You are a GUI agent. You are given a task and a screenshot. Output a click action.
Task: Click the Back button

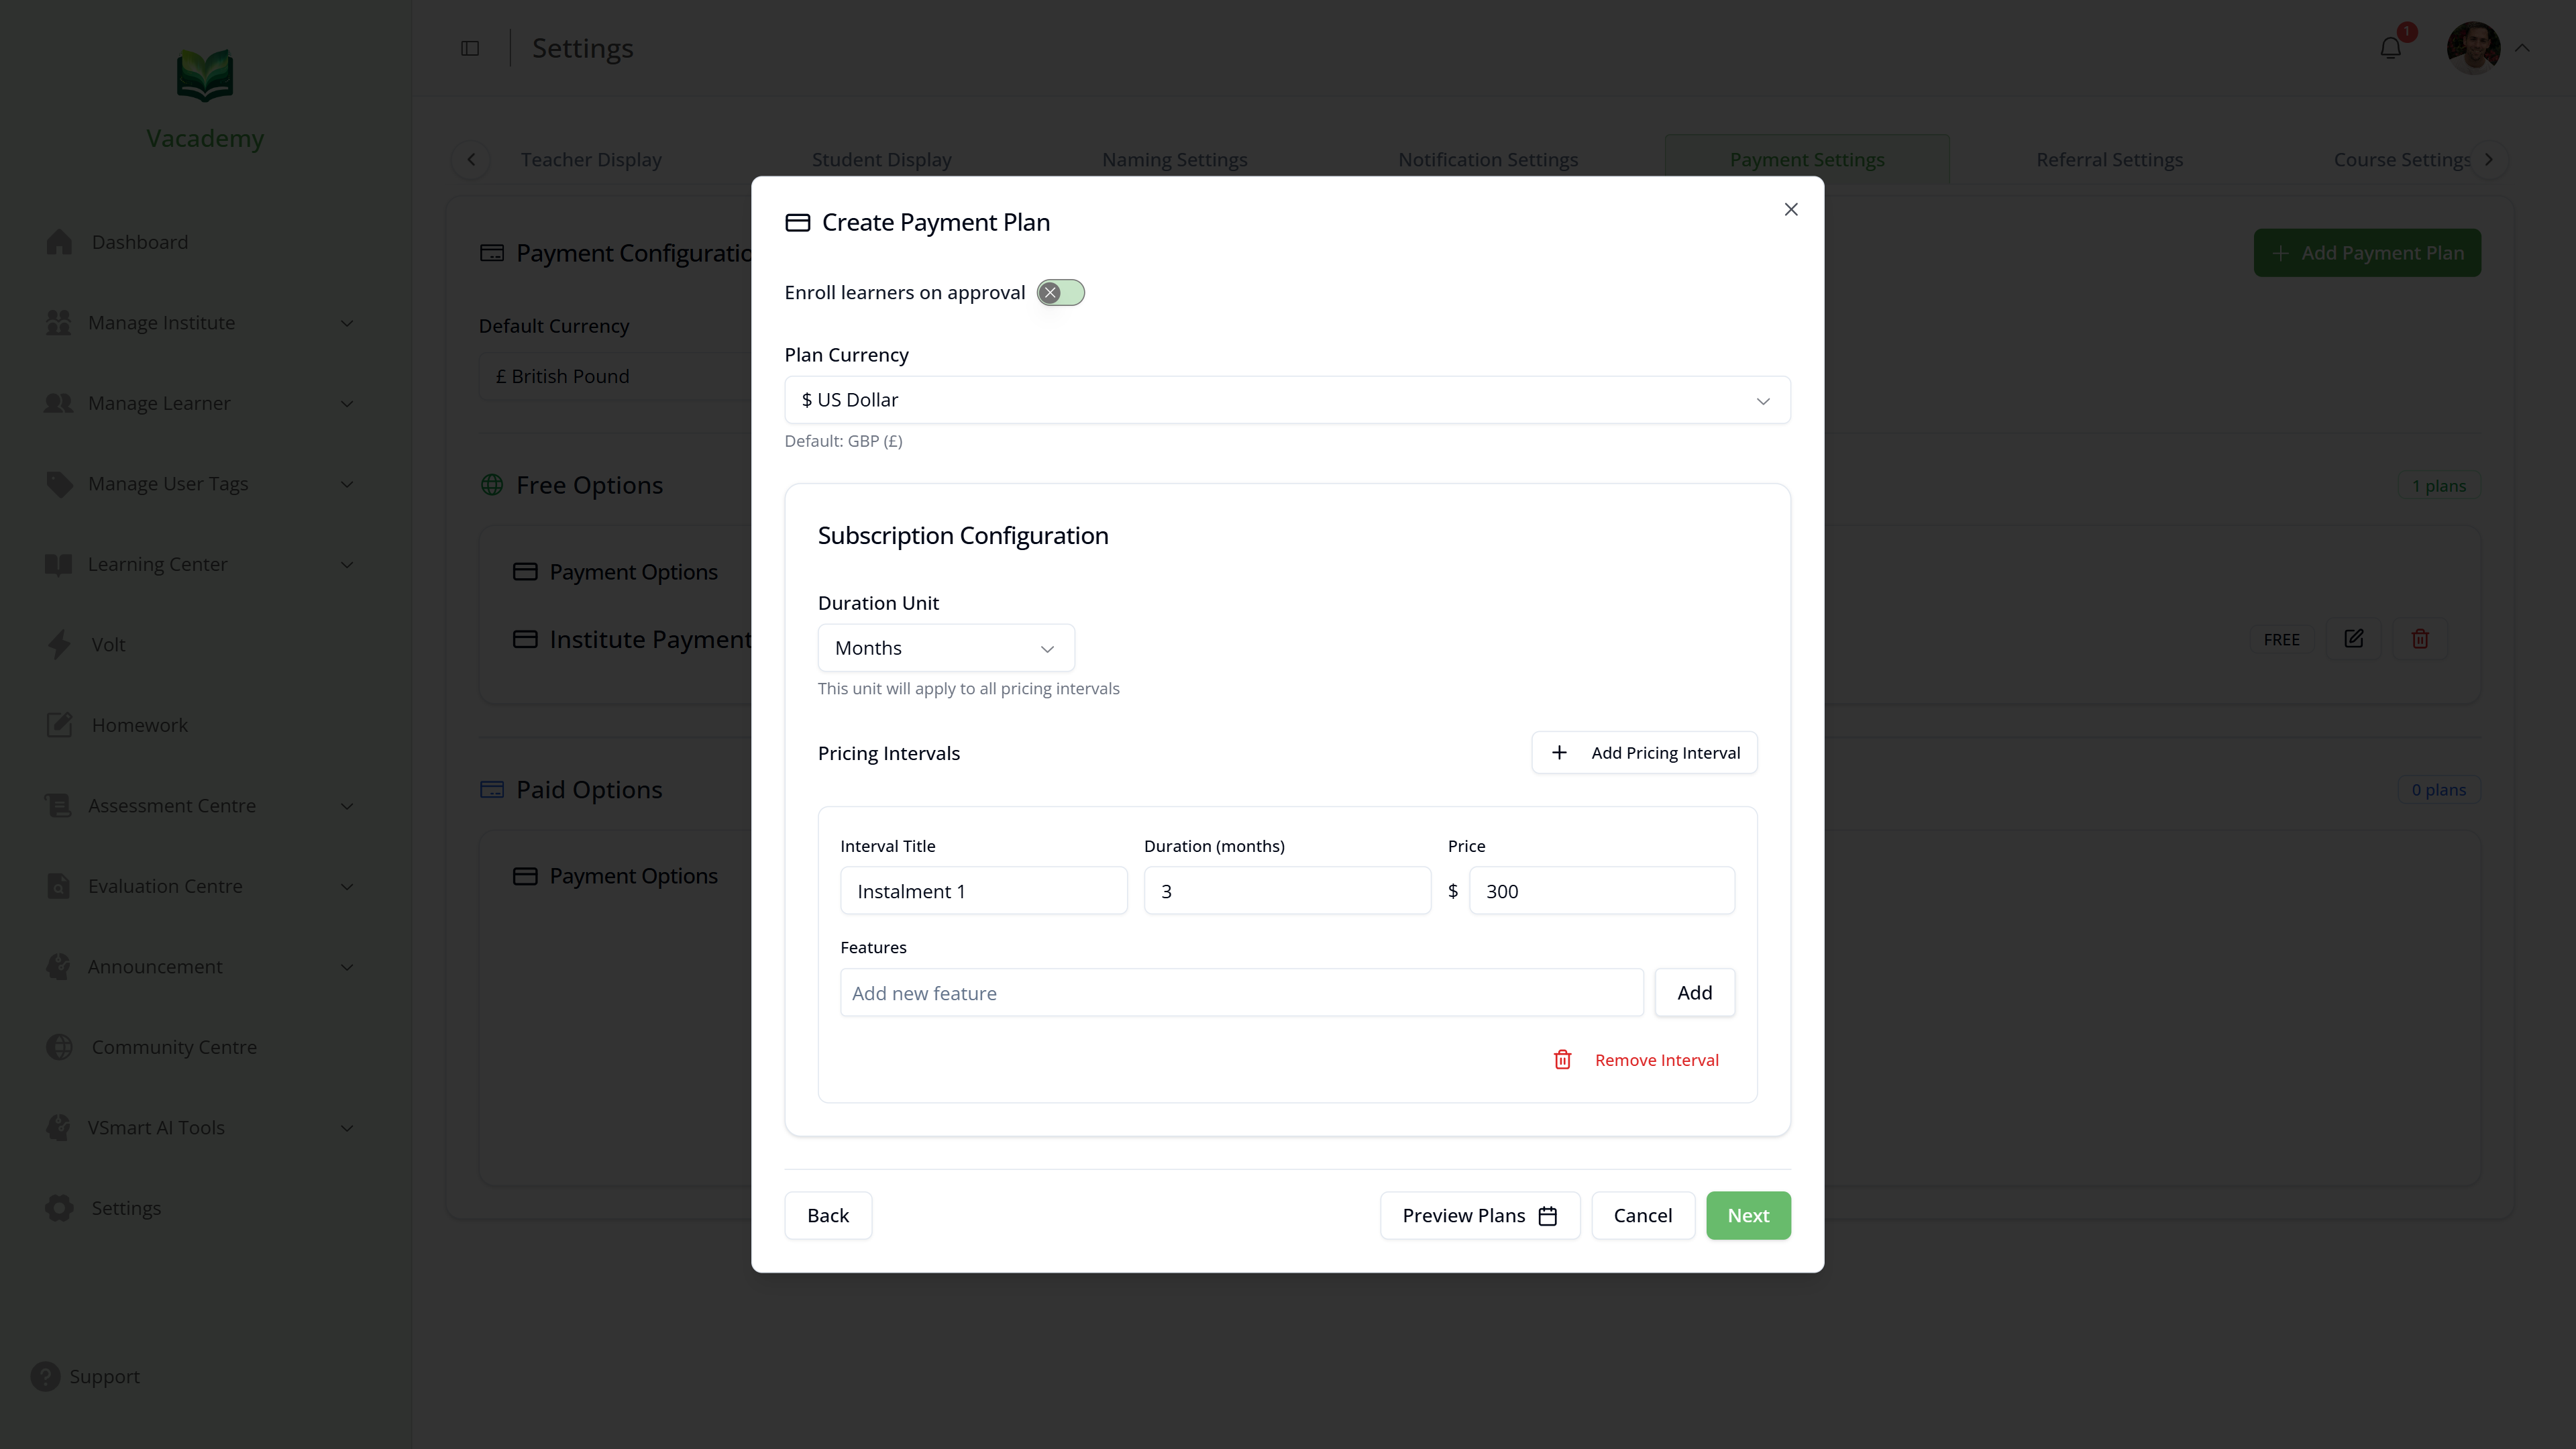(828, 1215)
